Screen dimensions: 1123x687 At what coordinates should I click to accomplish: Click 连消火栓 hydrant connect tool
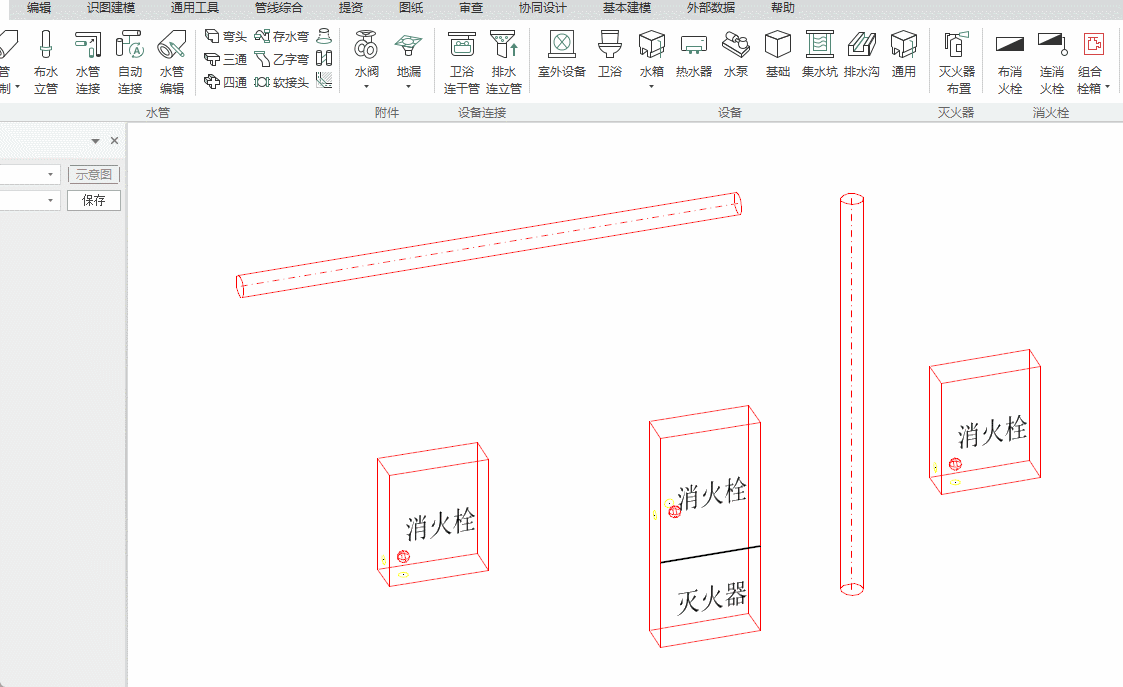1052,62
